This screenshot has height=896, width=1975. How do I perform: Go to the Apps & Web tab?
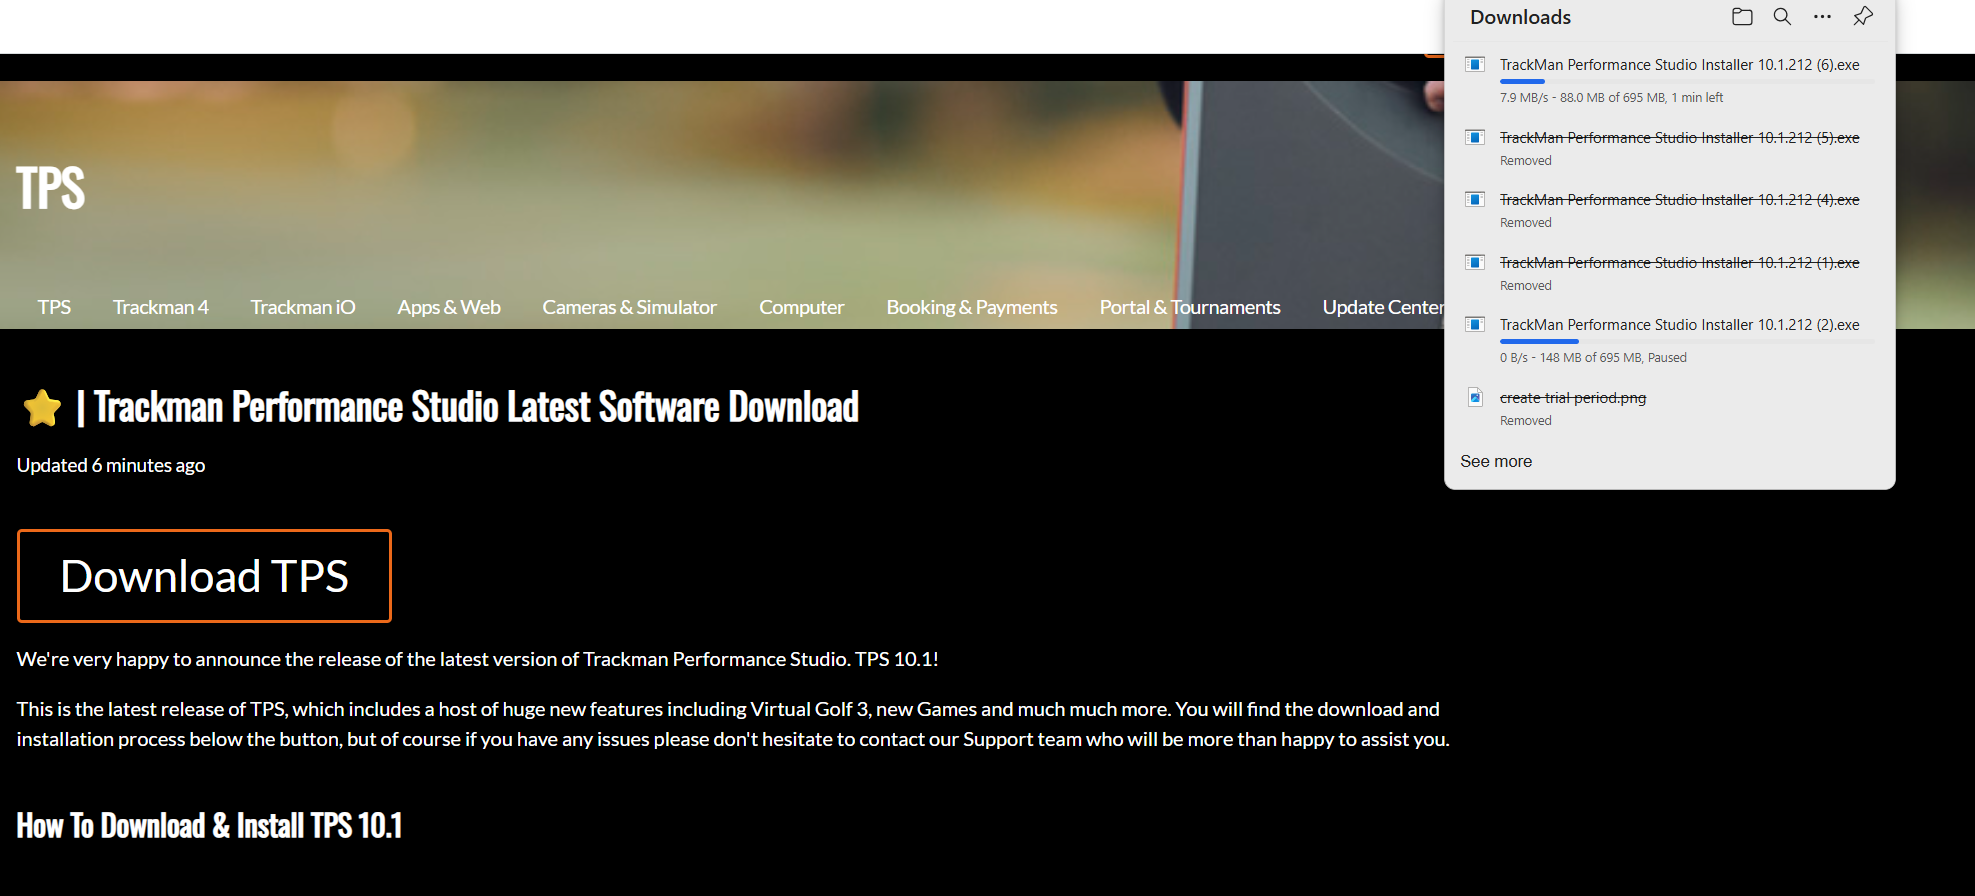[x=449, y=307]
